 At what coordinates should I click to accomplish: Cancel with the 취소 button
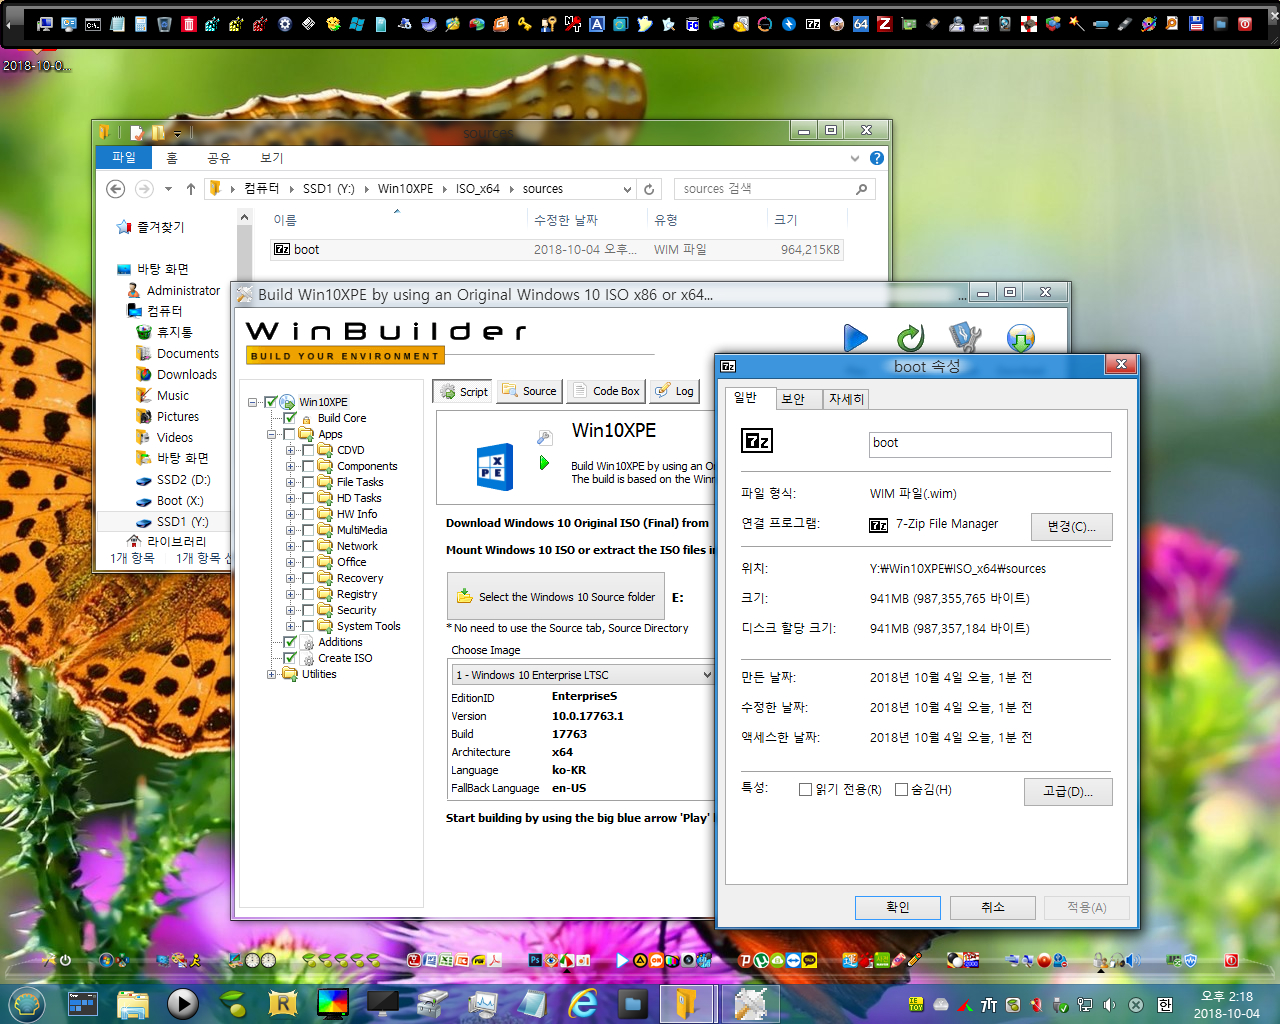992,907
